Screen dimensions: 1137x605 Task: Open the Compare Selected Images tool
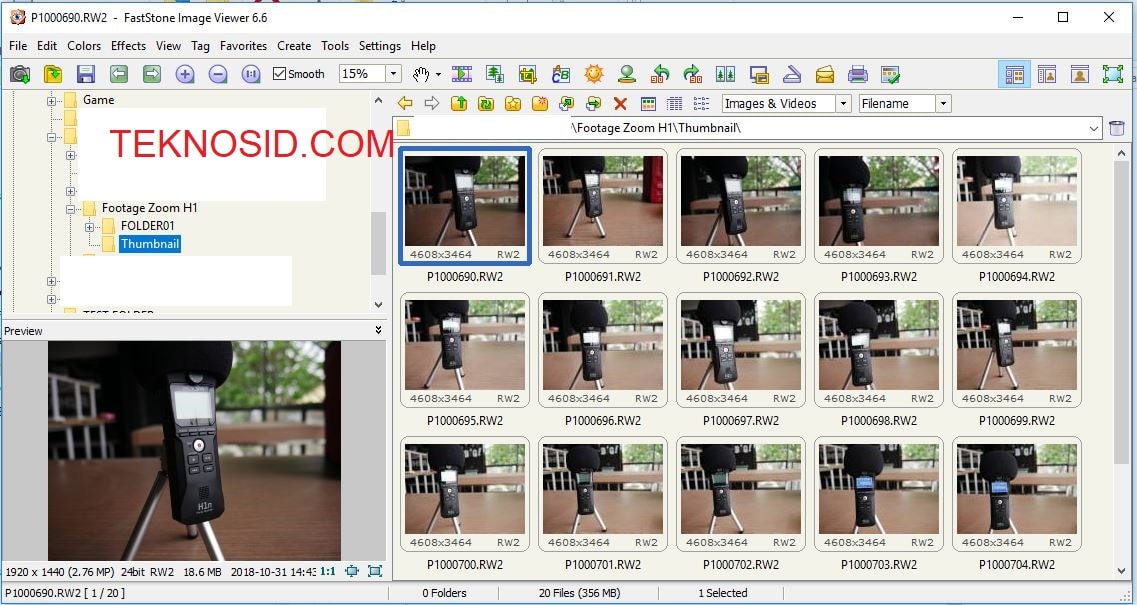(x=725, y=74)
